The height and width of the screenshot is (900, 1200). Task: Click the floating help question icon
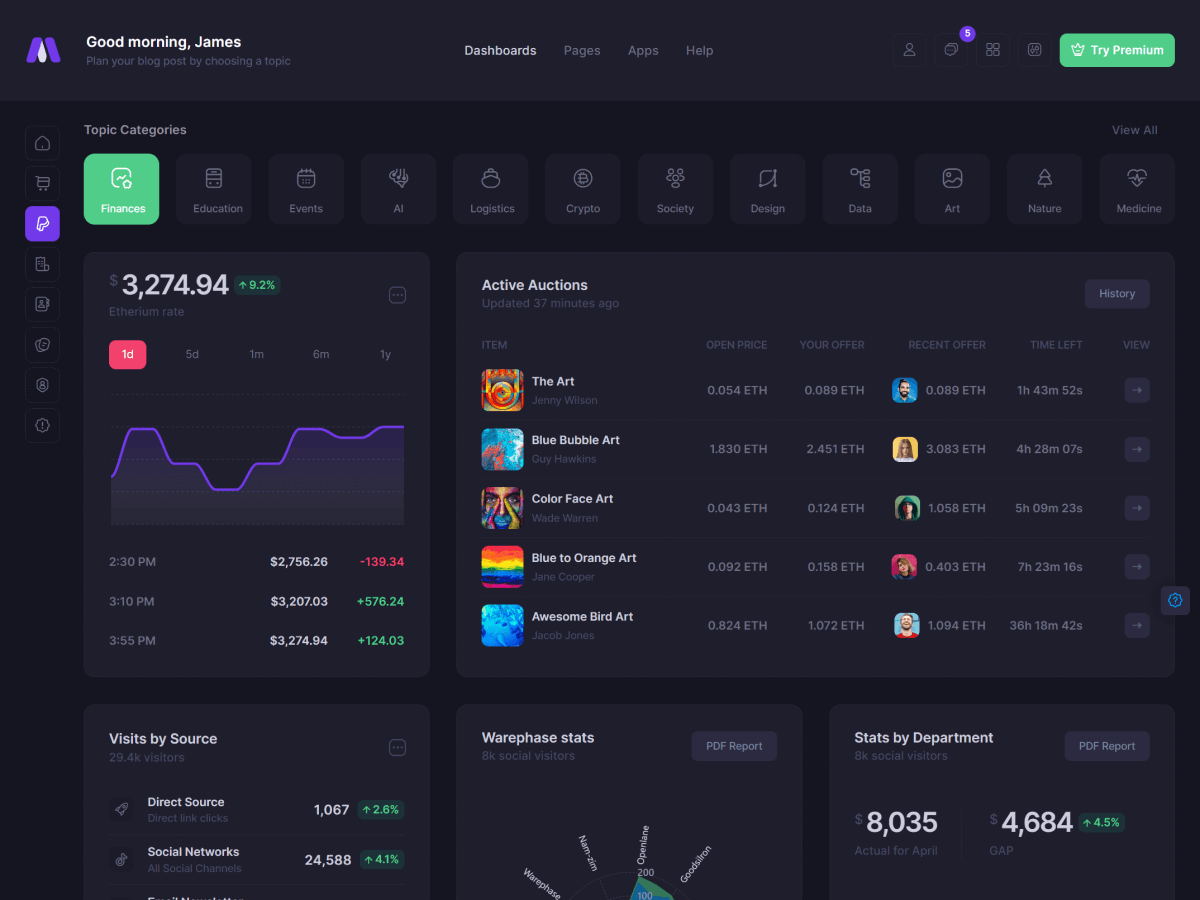(1175, 600)
